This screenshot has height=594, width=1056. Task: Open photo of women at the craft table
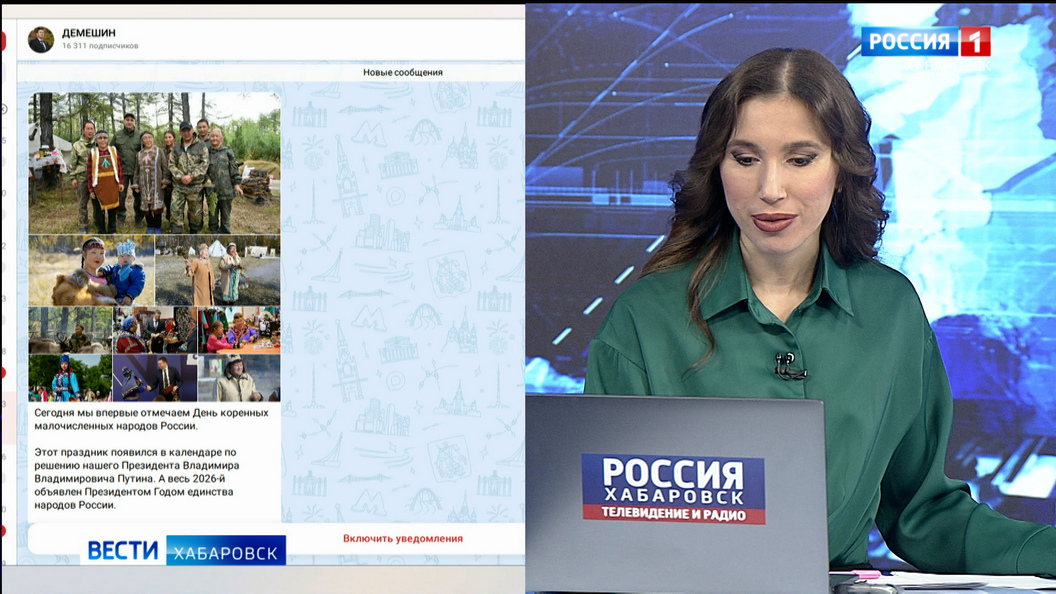[x=239, y=330]
